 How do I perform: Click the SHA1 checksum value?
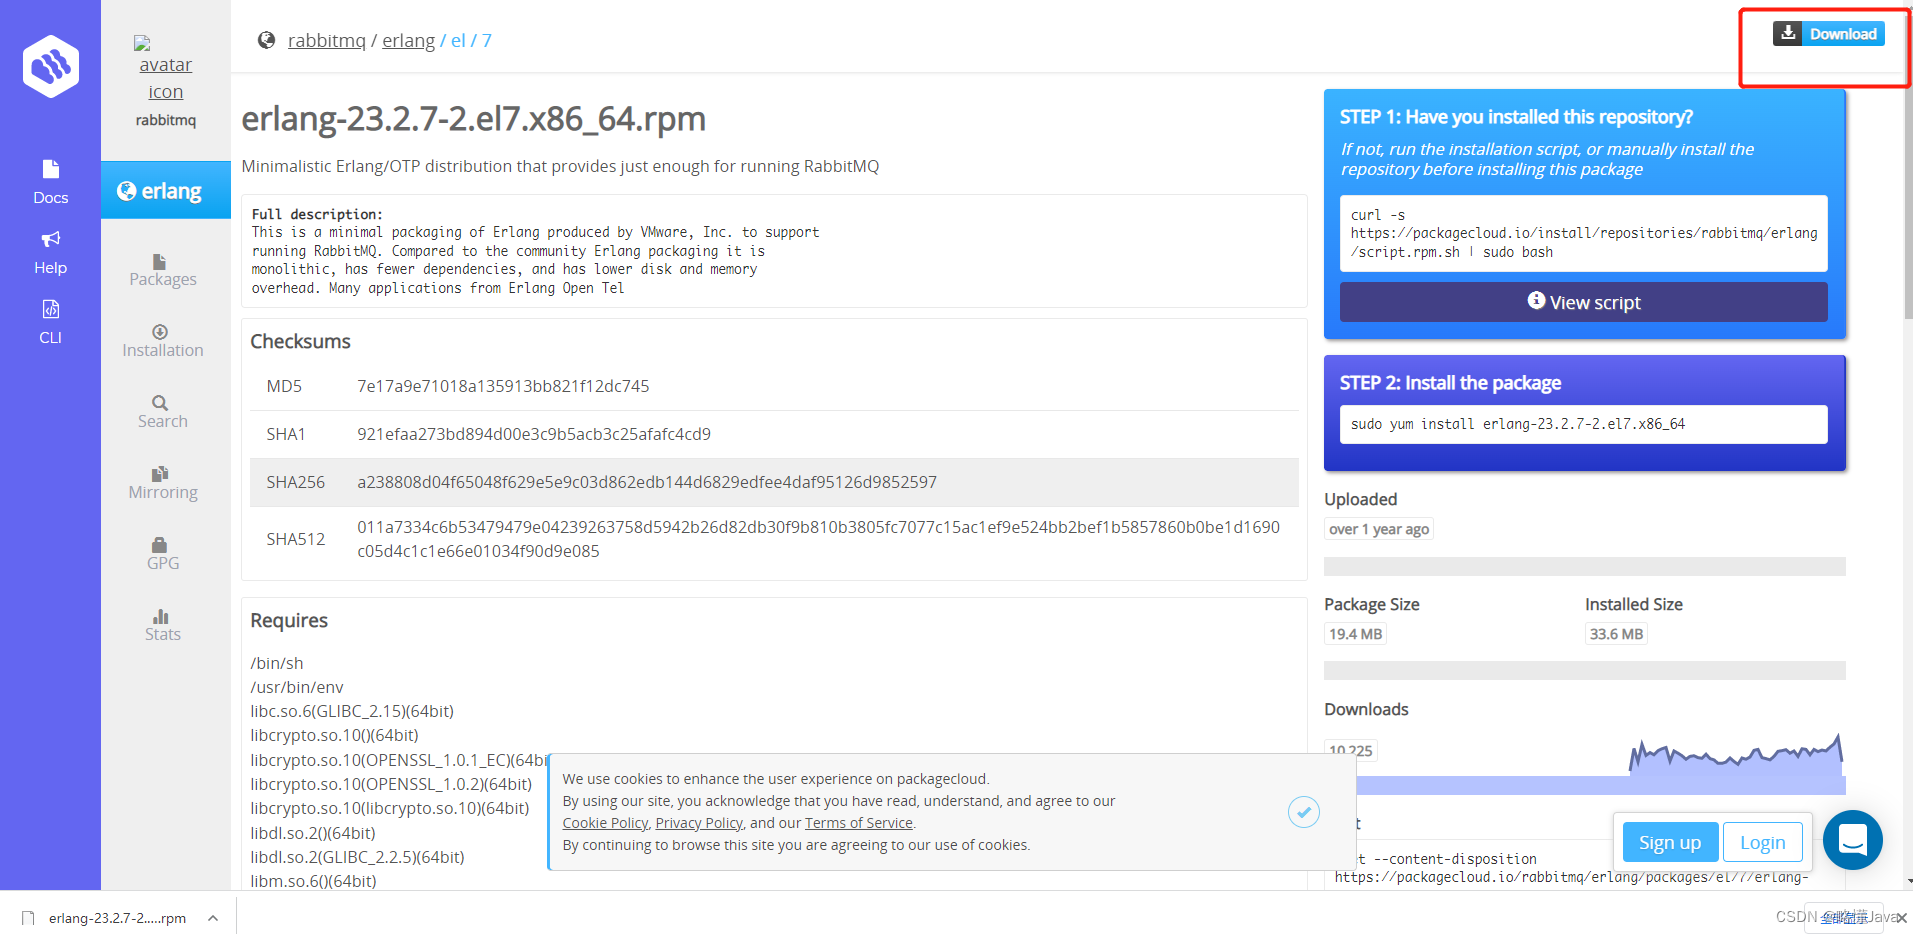(x=534, y=434)
